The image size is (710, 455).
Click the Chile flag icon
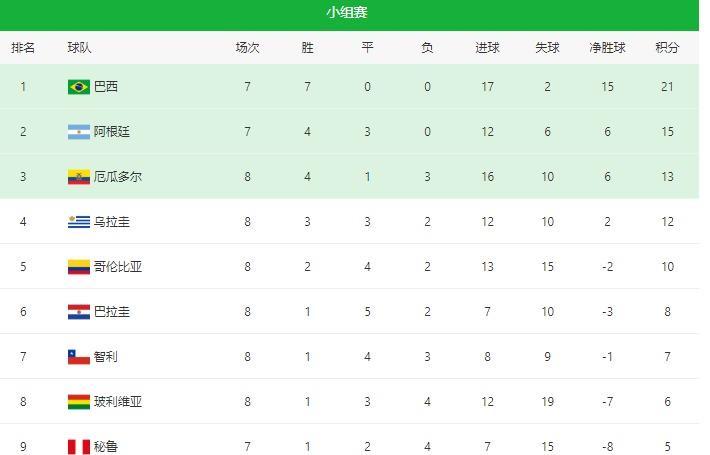click(x=79, y=357)
